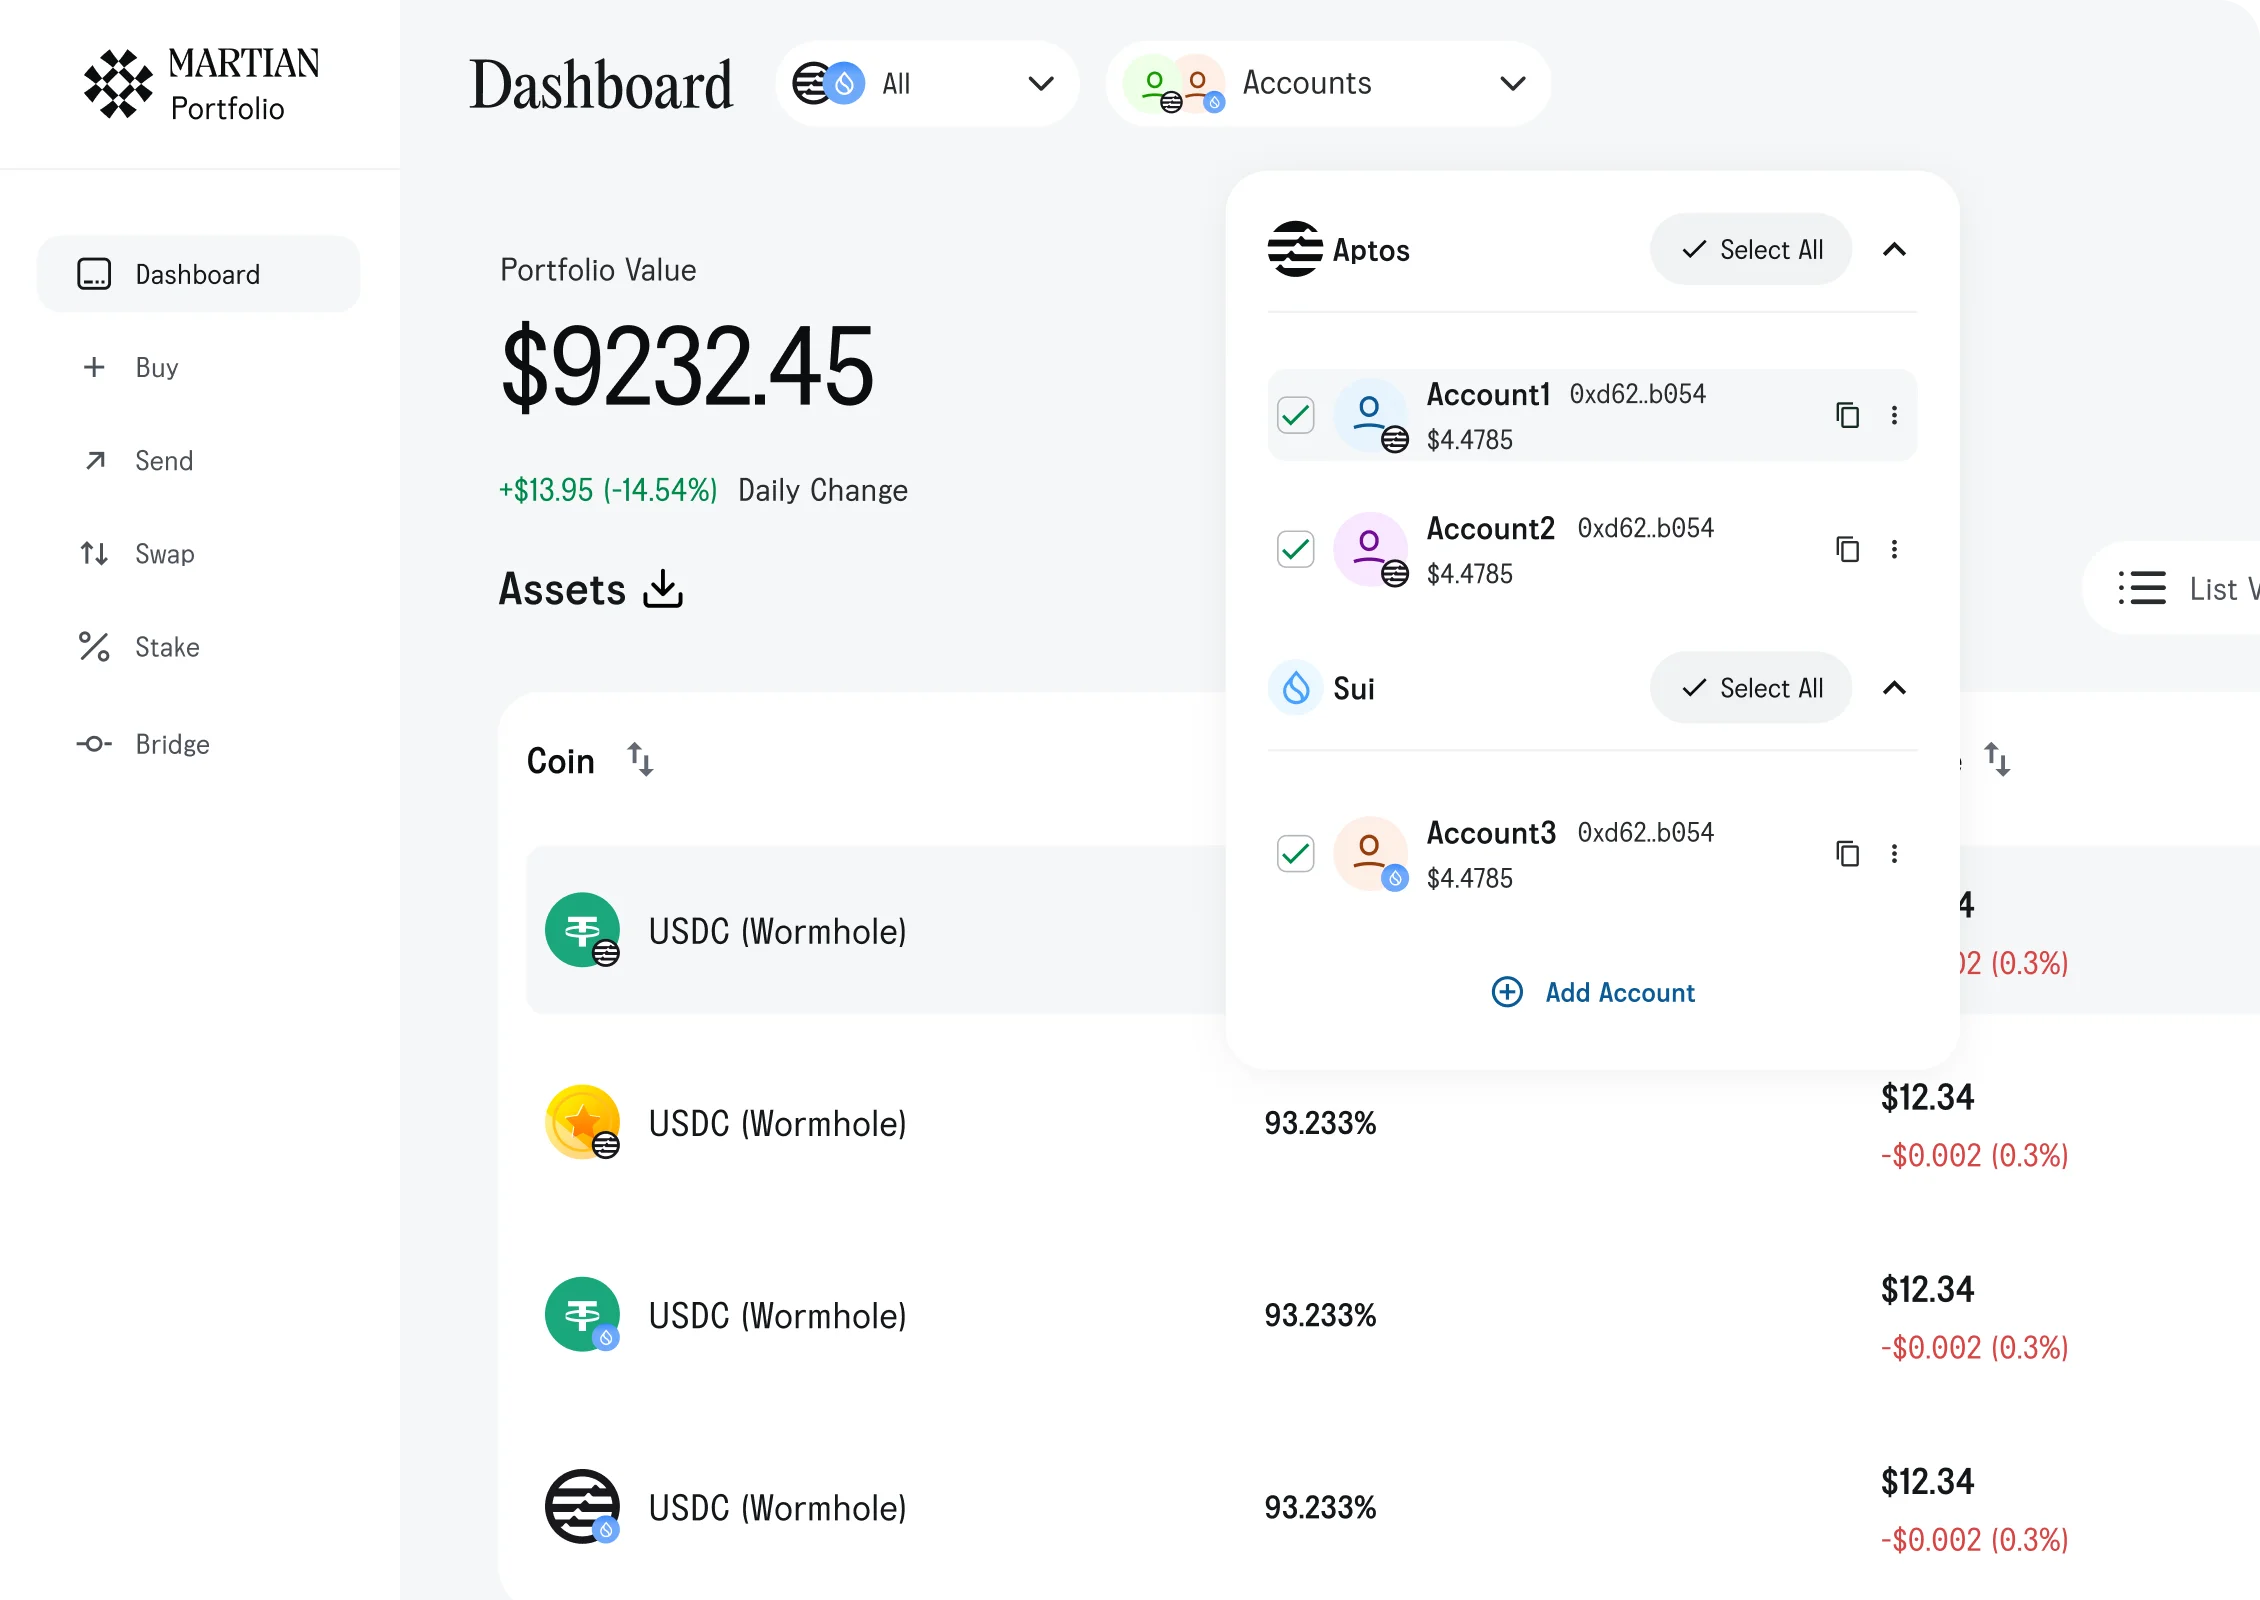Click the Dashboard sidebar icon
Screen dimensions: 2260x1600
point(94,274)
